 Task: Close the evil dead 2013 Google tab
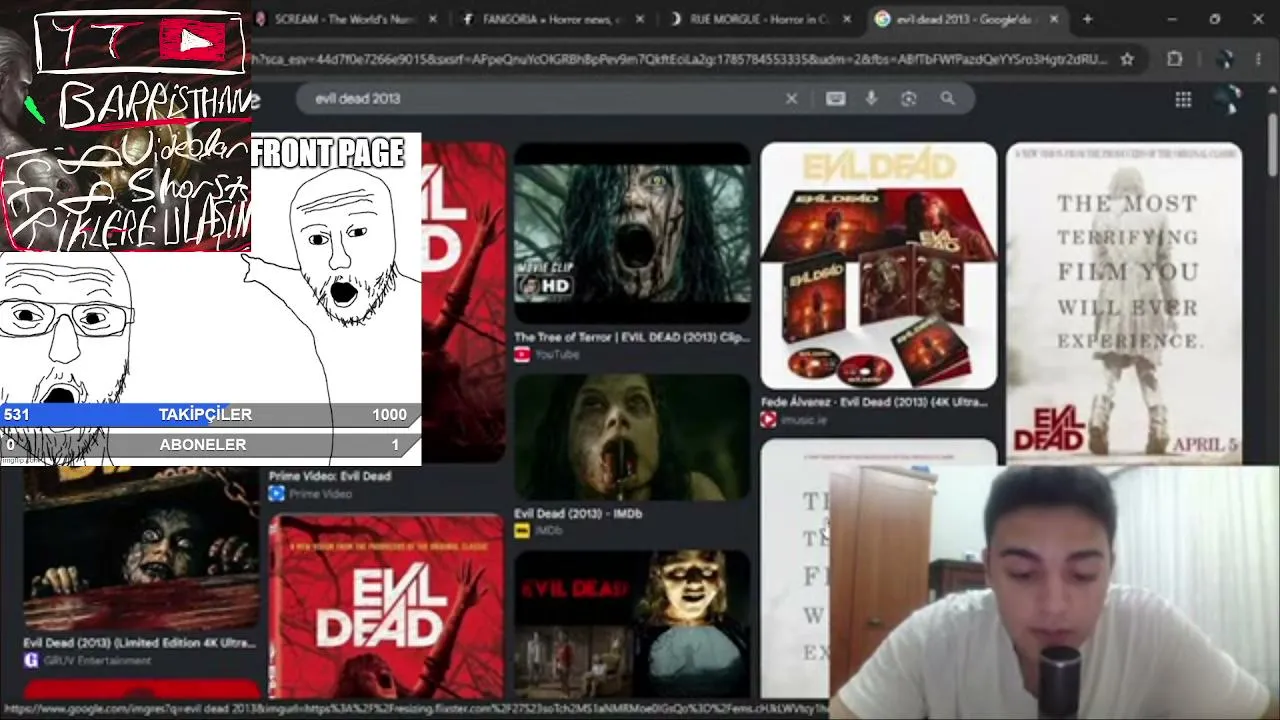1054,19
